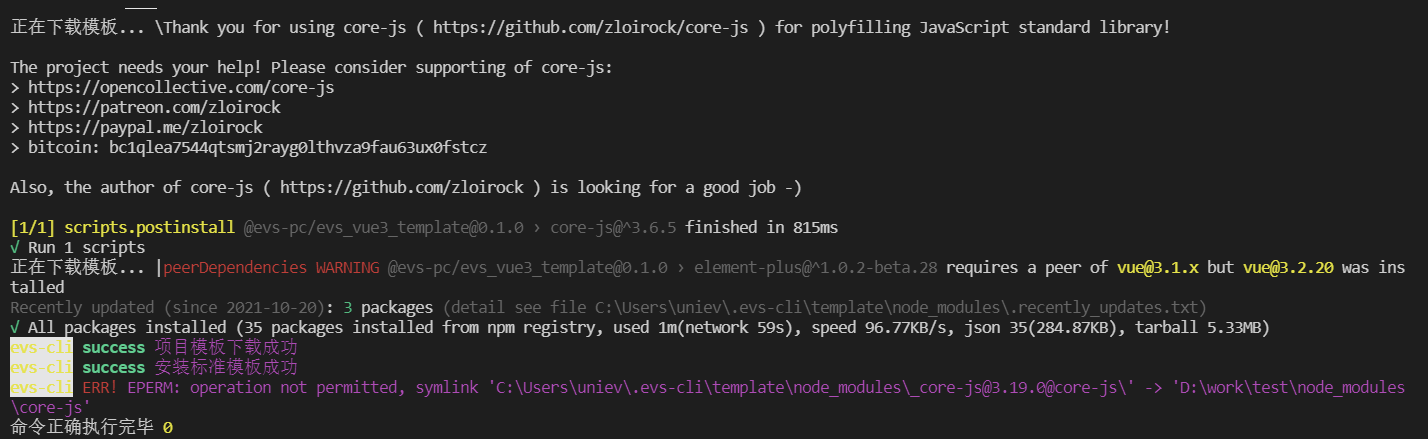Click the patreon.com/zloirock link

point(154,108)
